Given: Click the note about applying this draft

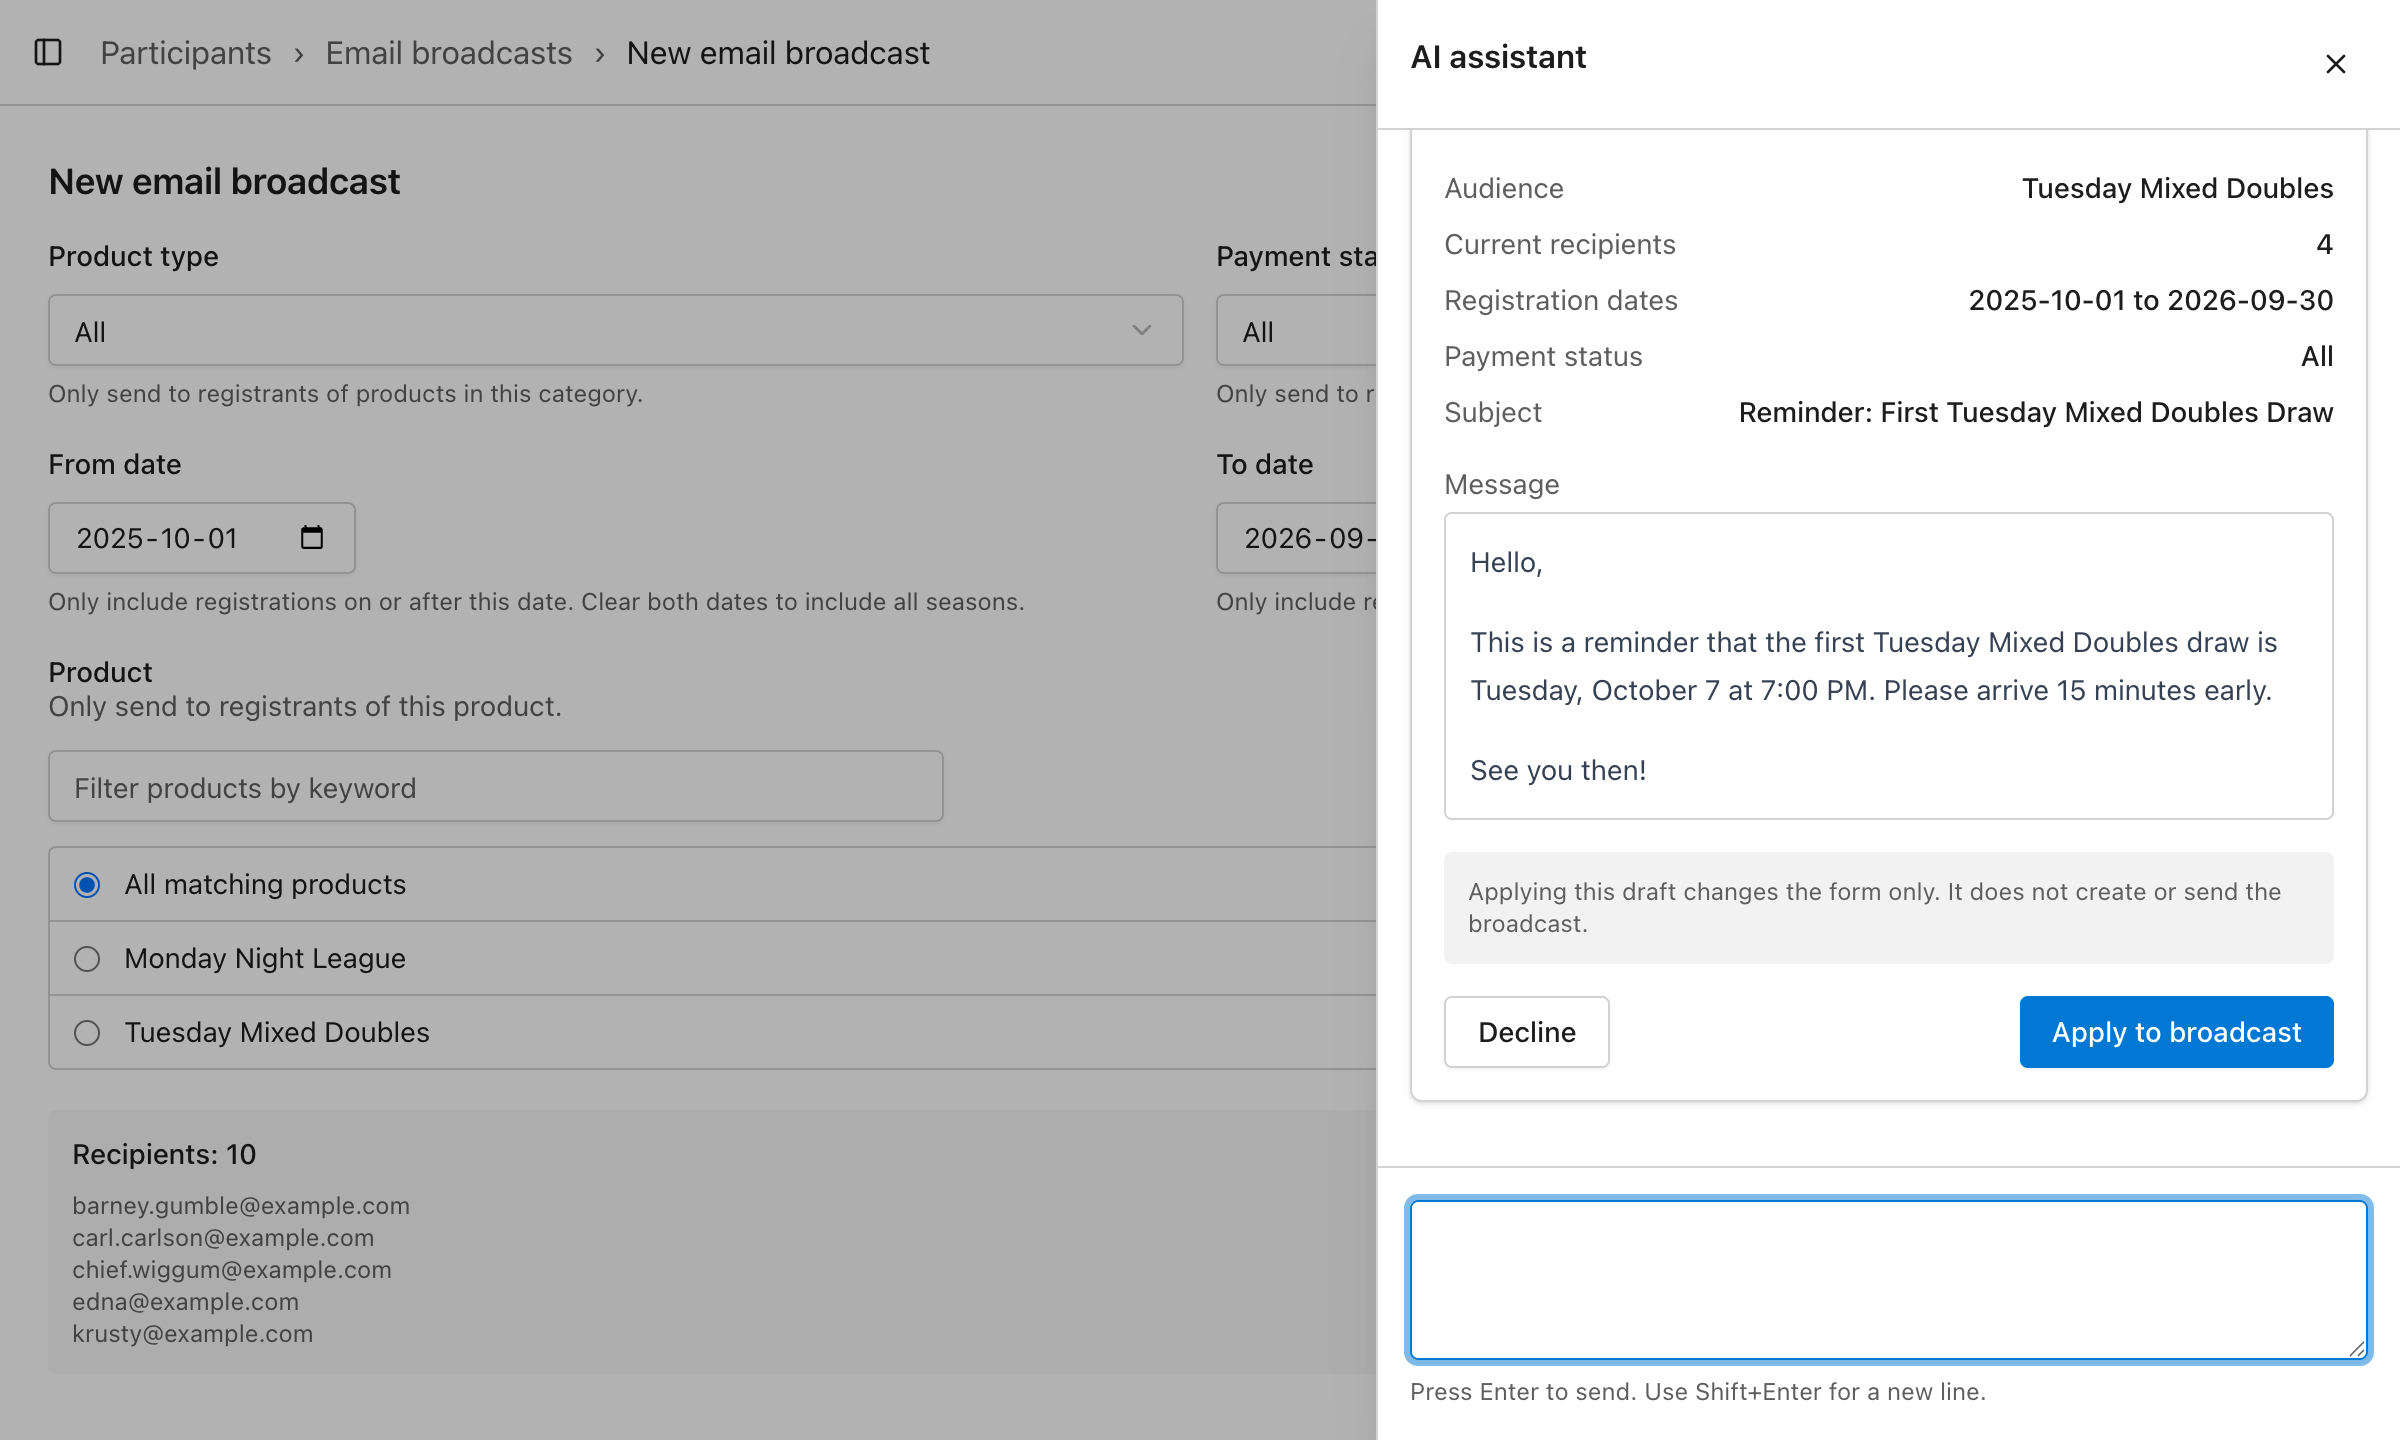Looking at the screenshot, I should point(1888,908).
